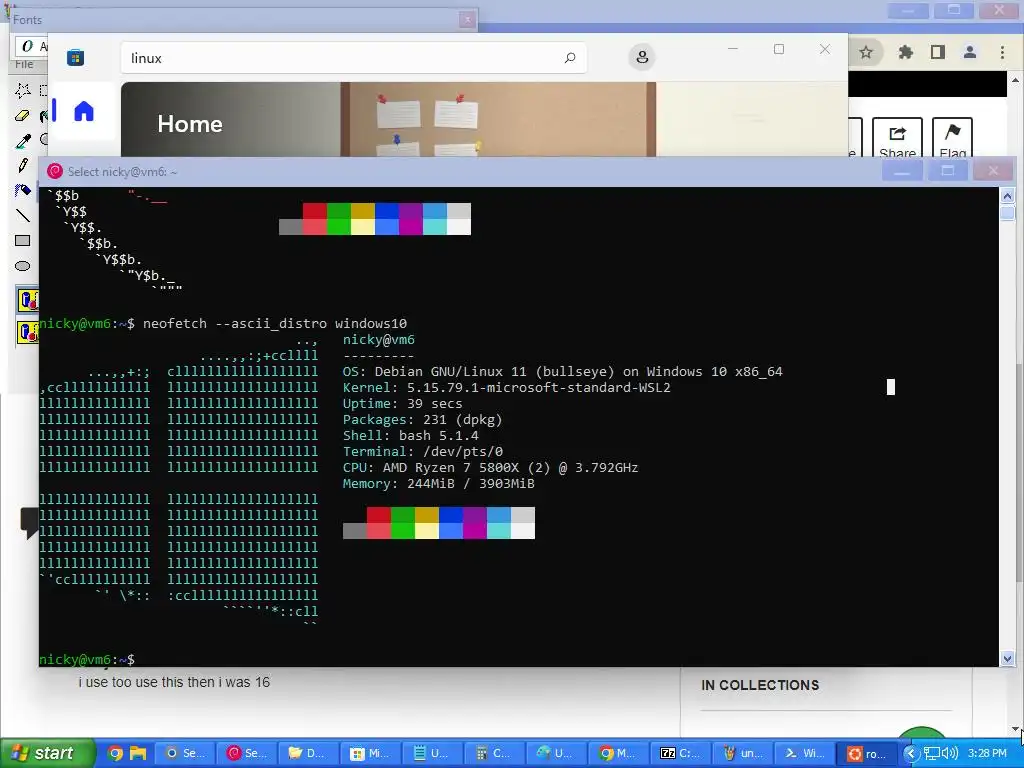1024x768 pixels.
Task: Click the Share button on the webpage
Action: click(x=897, y=138)
